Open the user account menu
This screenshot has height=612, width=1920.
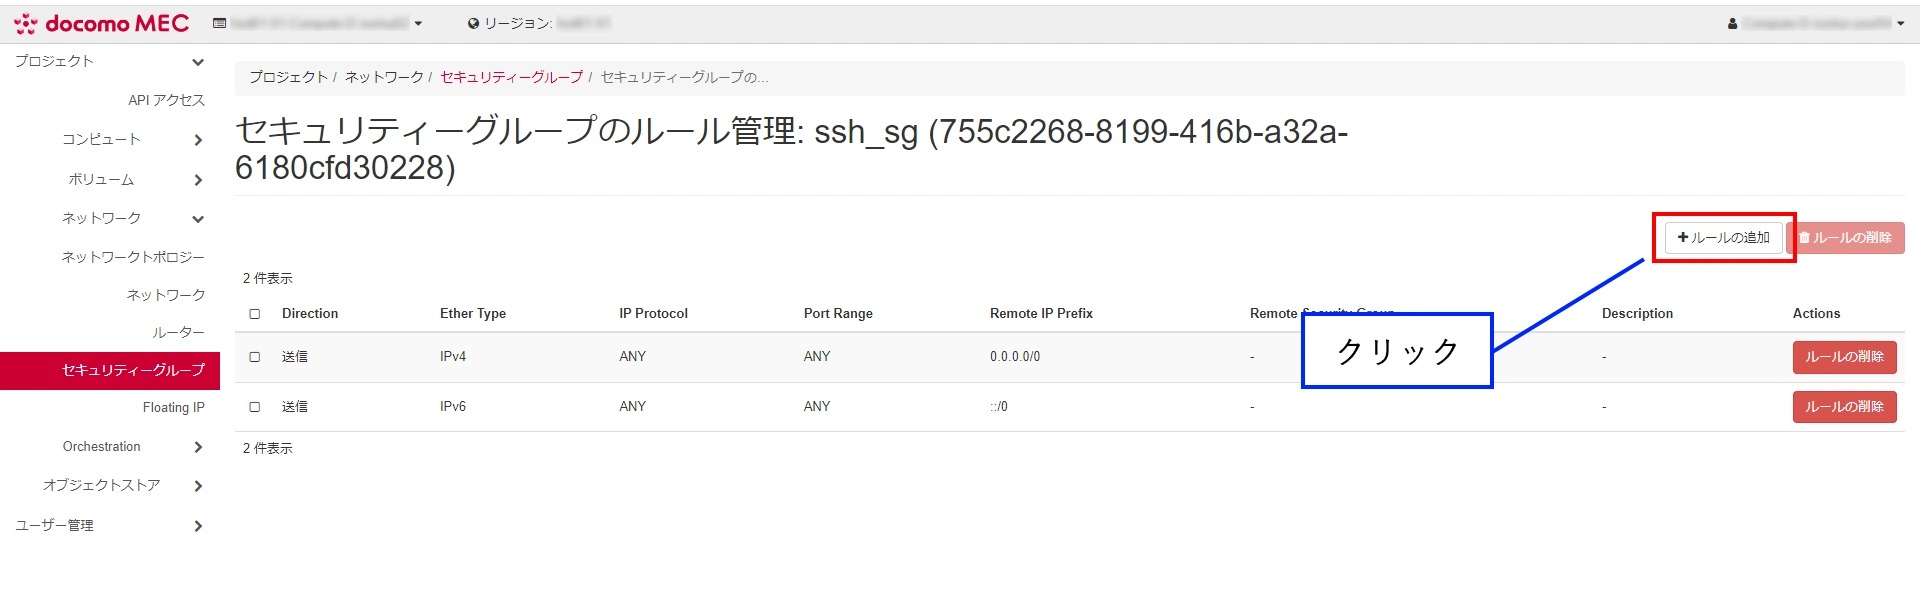[1815, 23]
